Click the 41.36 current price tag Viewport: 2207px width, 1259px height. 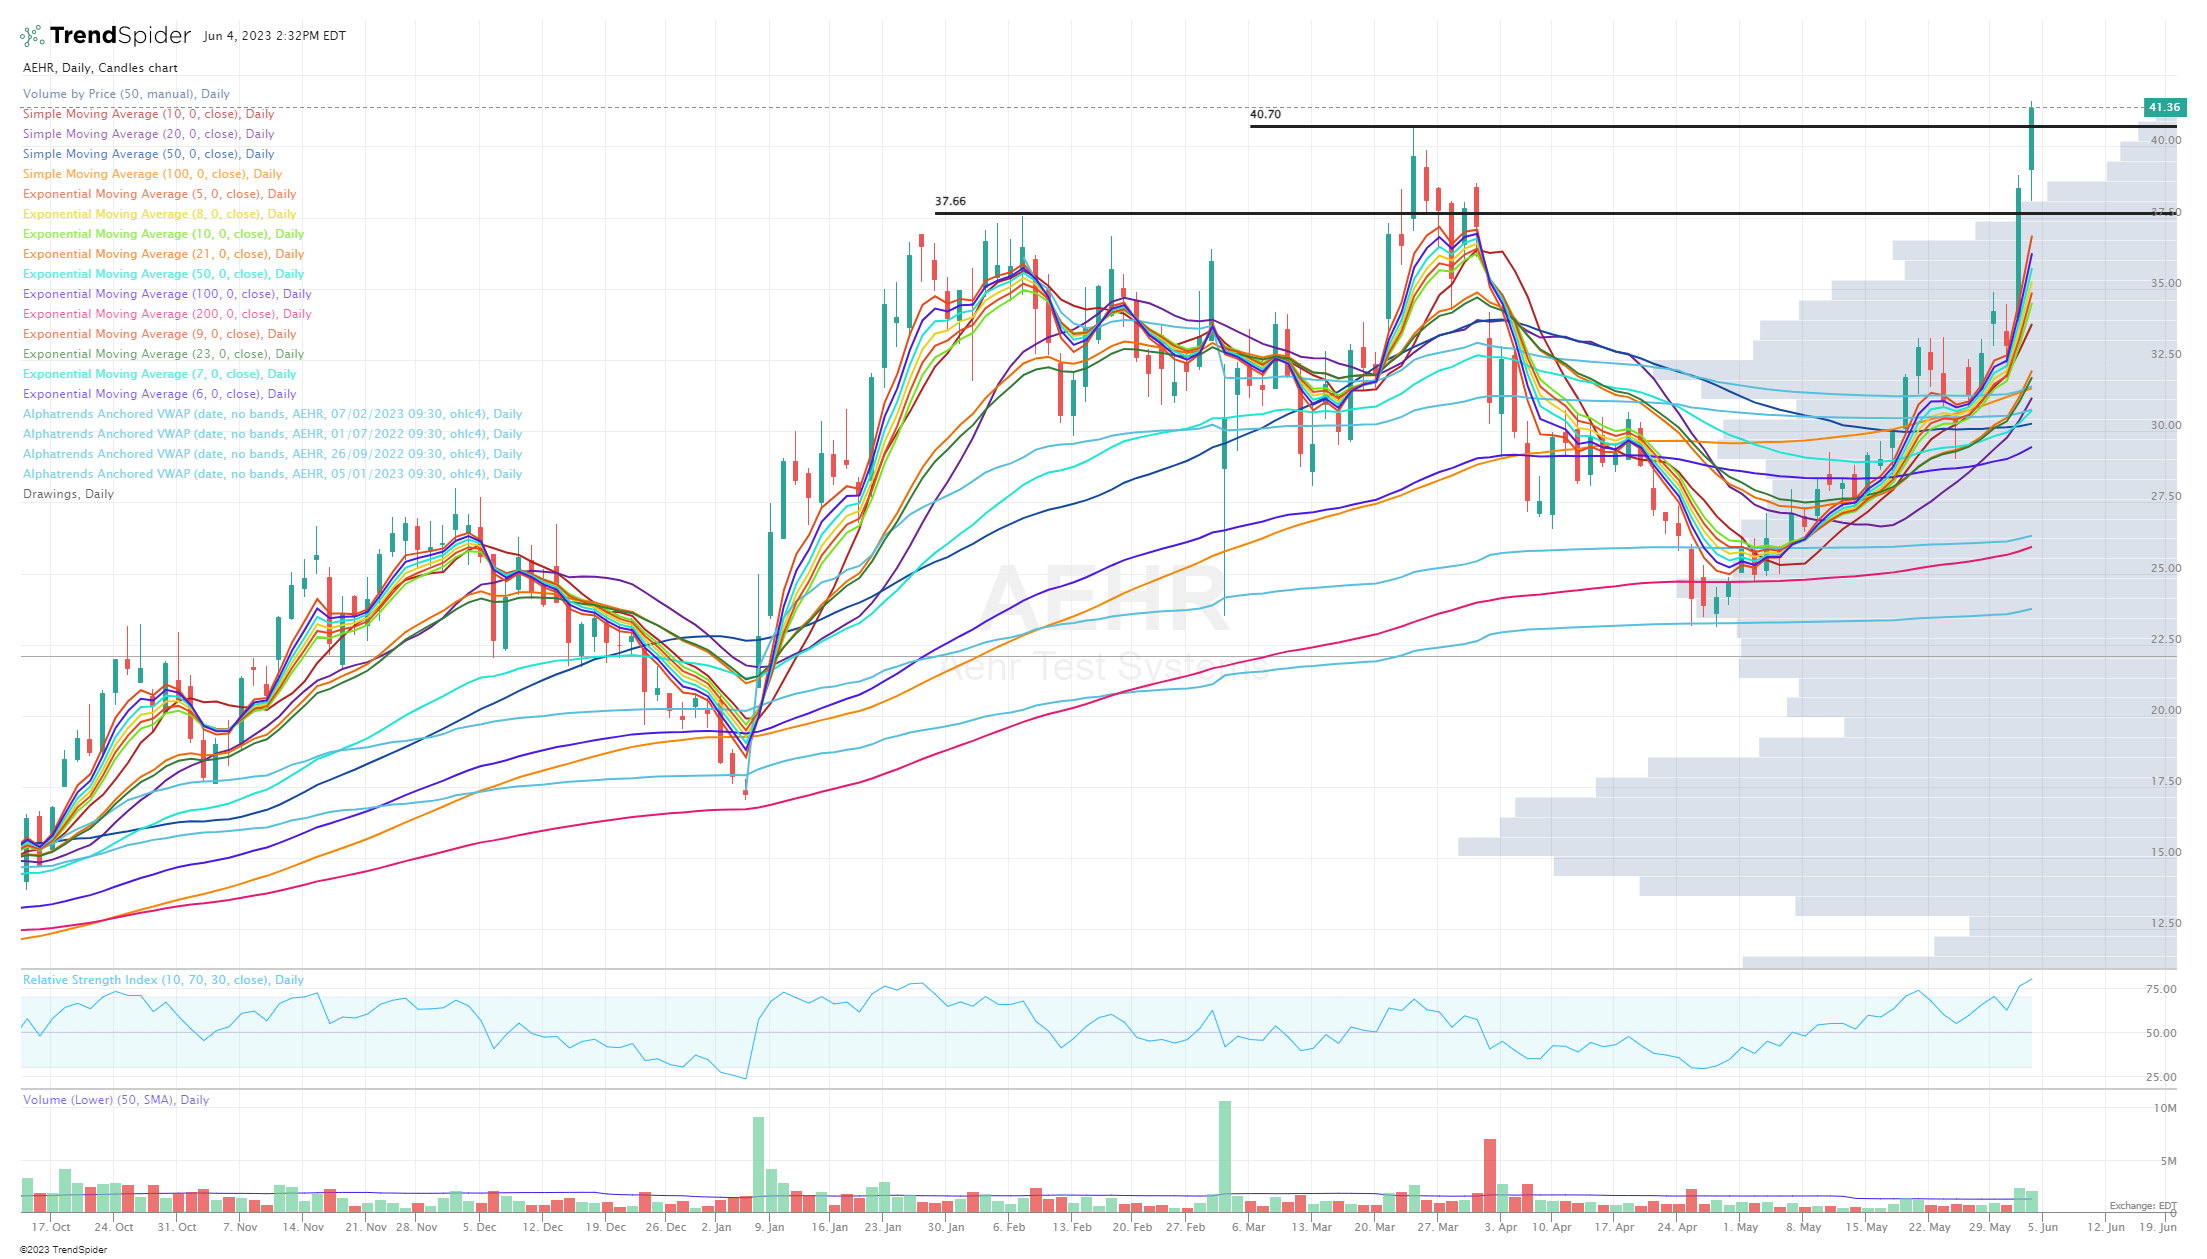tap(2164, 108)
